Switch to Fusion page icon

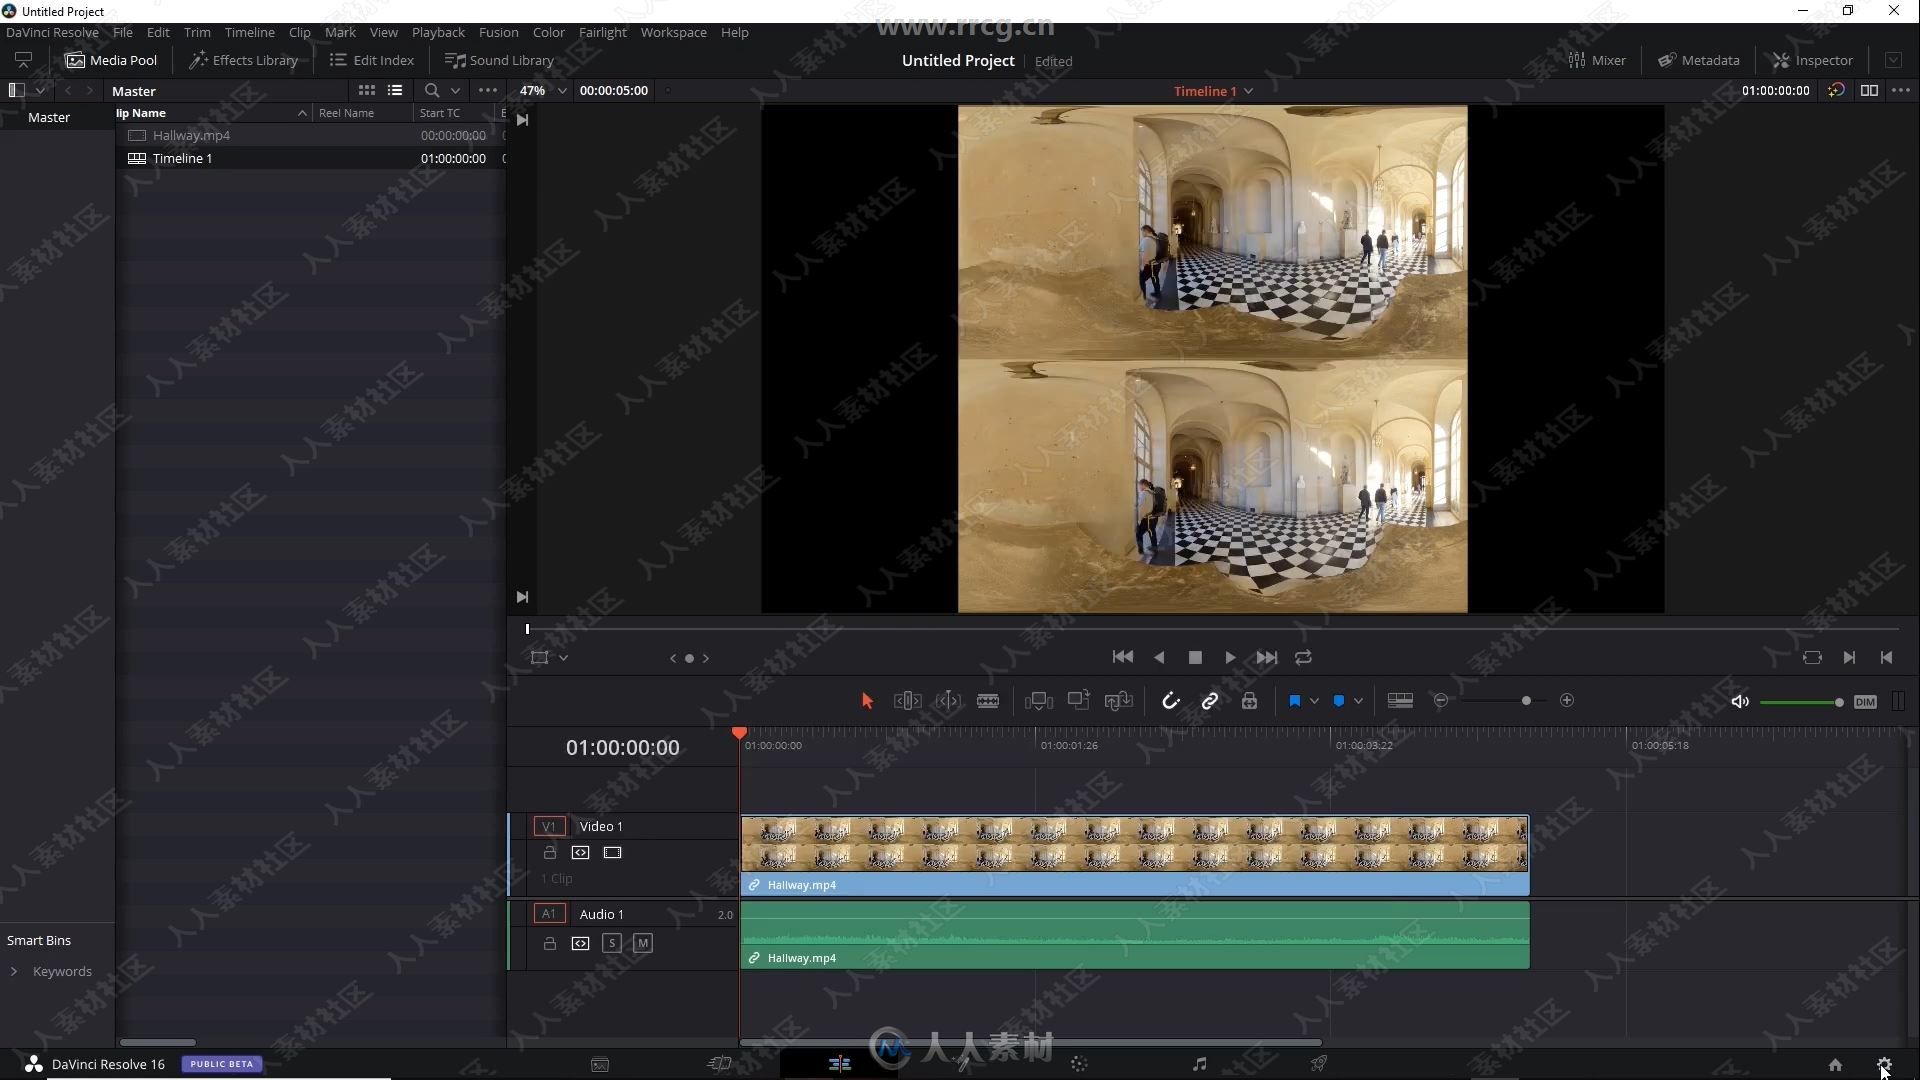(960, 1065)
